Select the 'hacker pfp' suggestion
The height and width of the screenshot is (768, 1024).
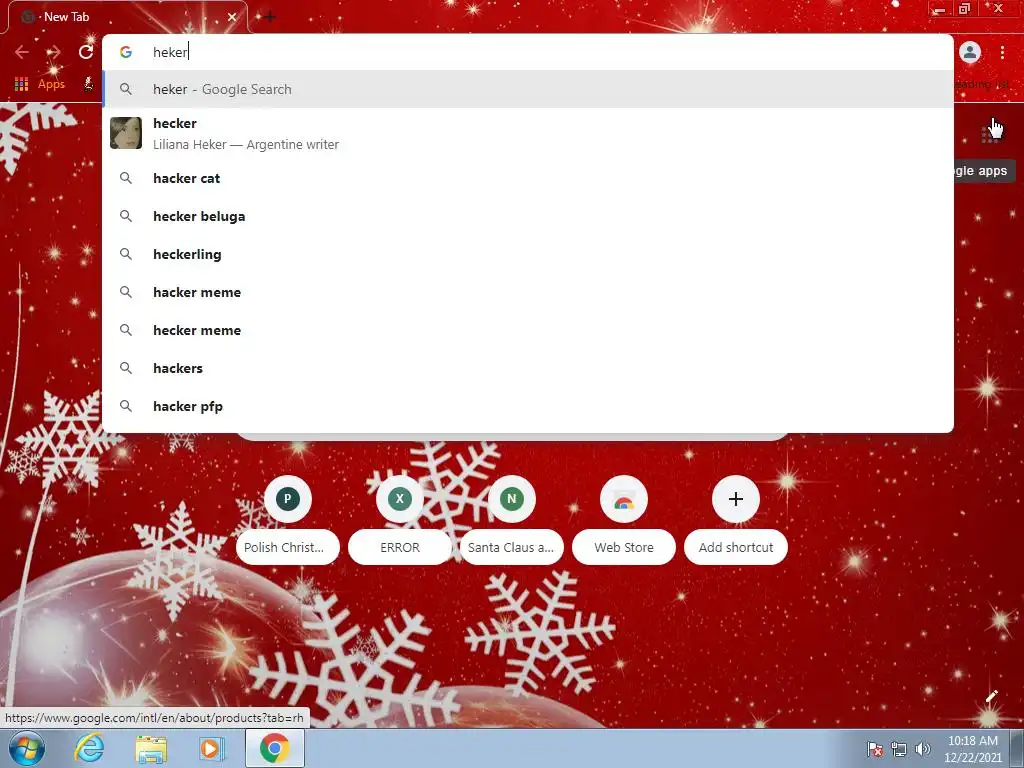click(528, 406)
